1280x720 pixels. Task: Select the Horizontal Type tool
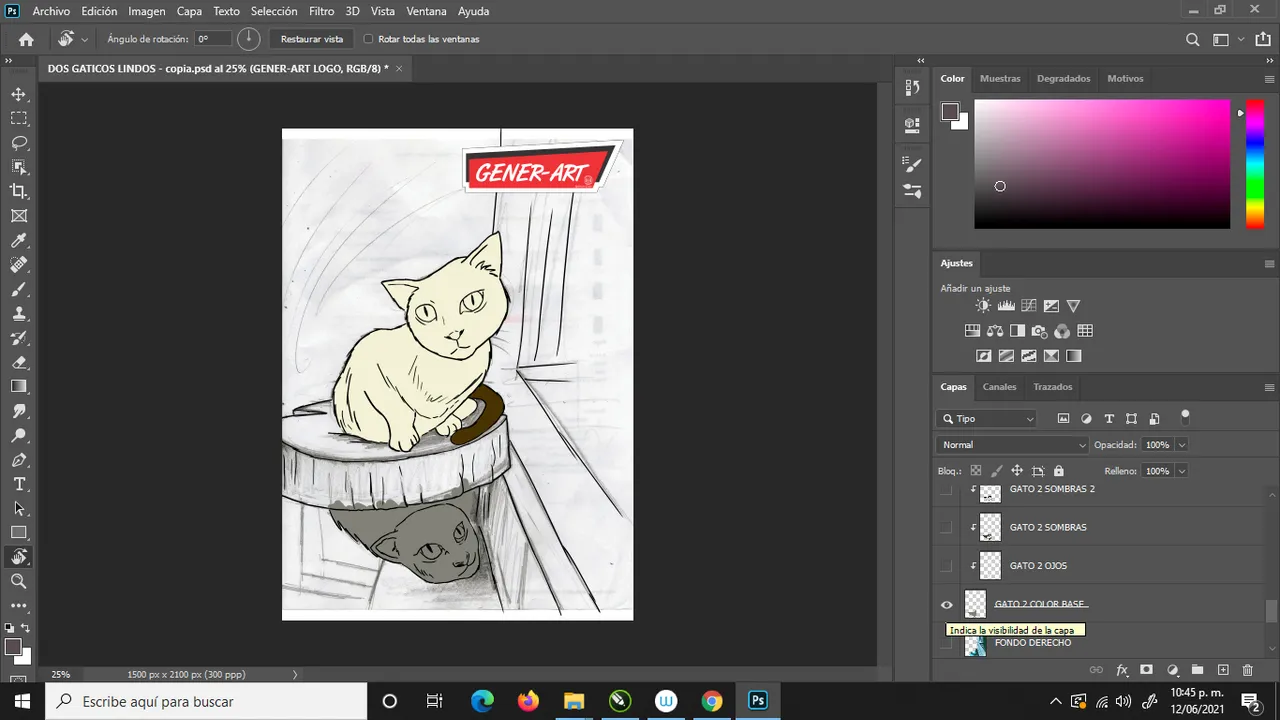click(x=18, y=484)
